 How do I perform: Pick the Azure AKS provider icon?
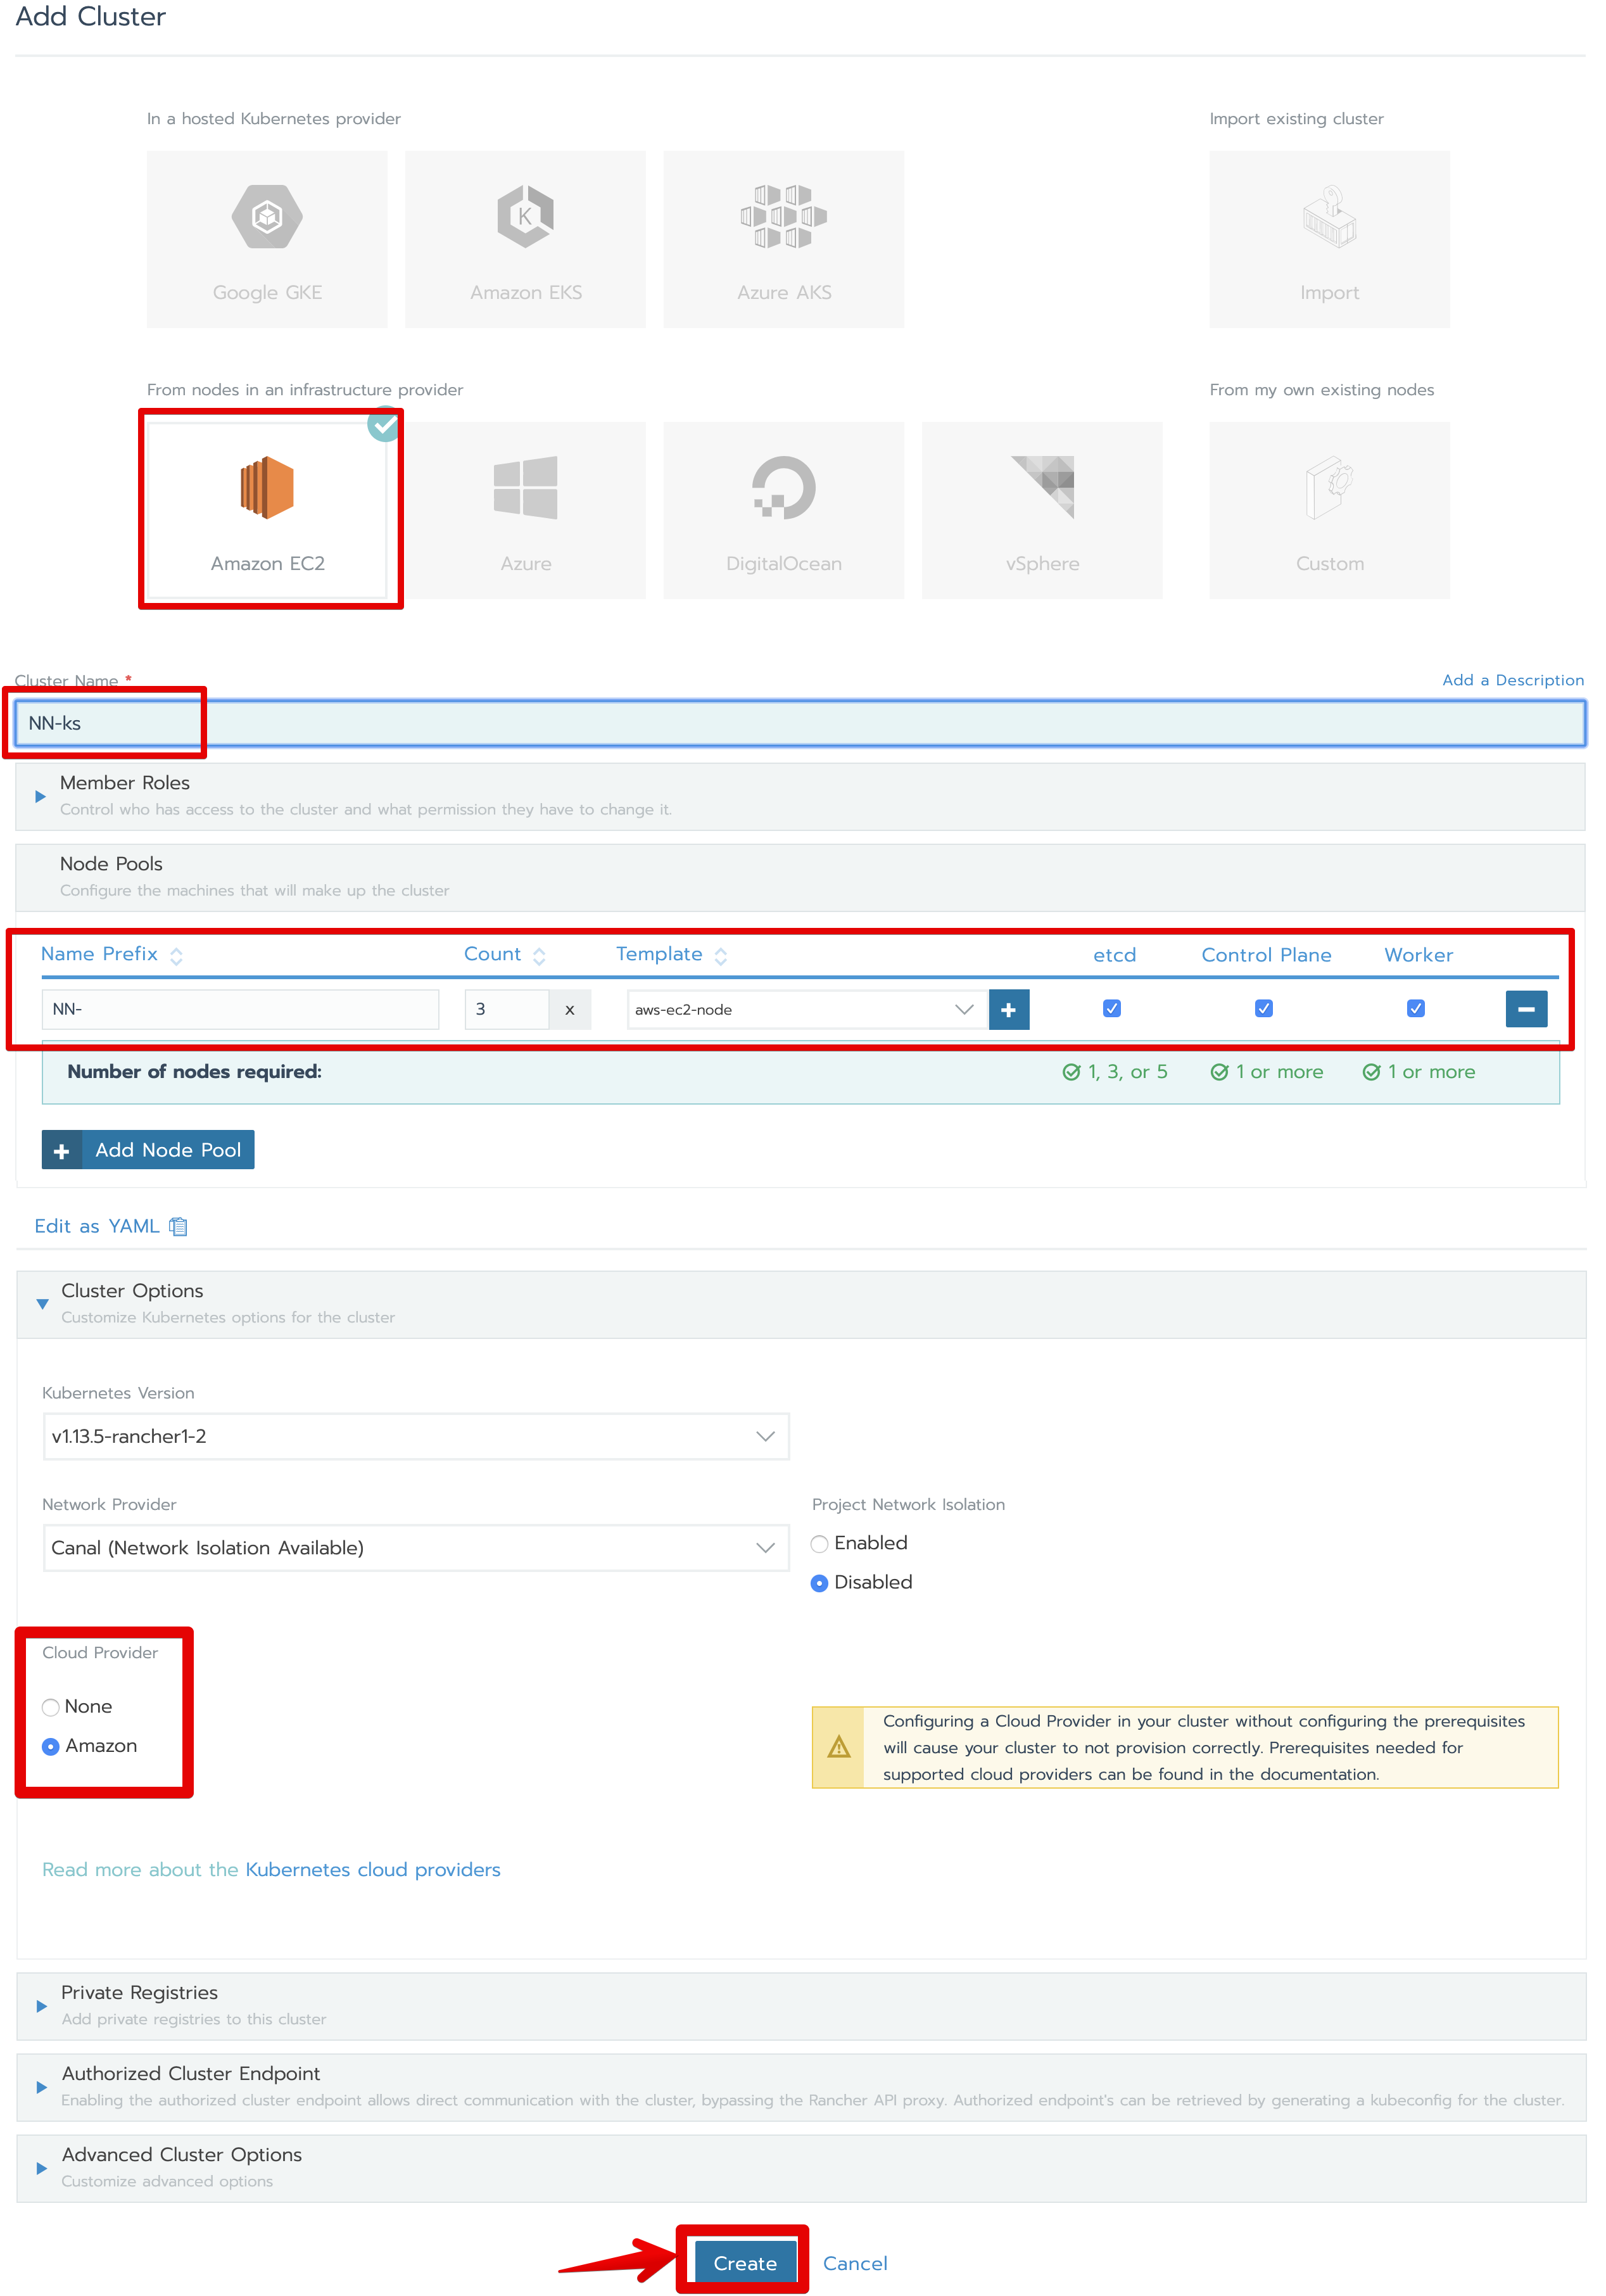(783, 217)
